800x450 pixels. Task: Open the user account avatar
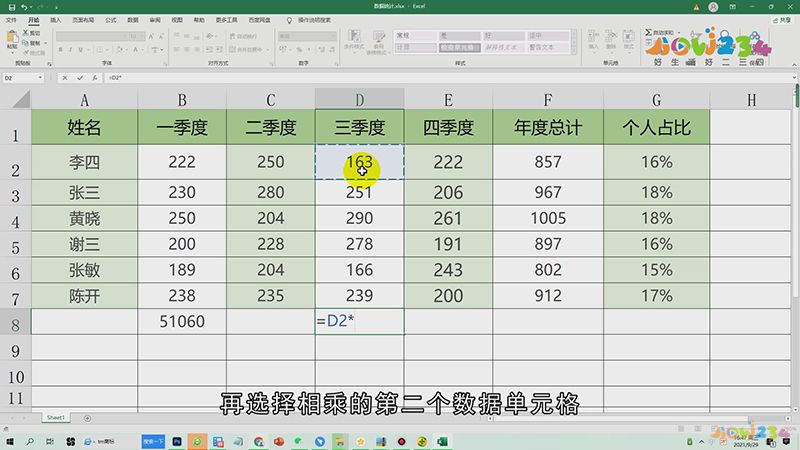coord(713,7)
